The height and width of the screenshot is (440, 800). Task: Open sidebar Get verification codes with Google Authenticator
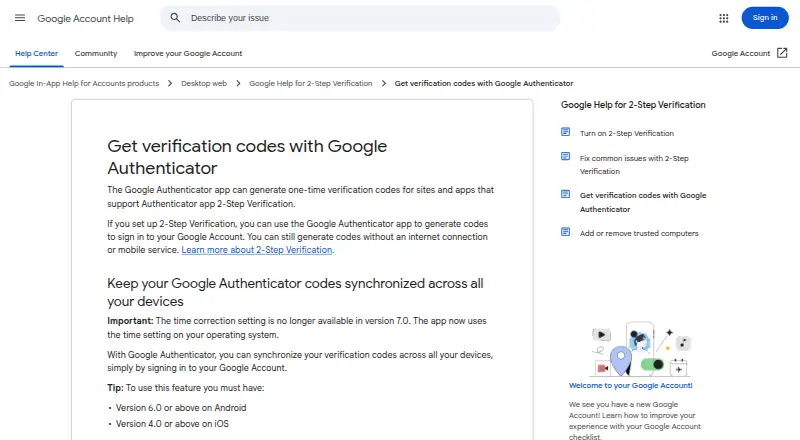click(x=643, y=202)
